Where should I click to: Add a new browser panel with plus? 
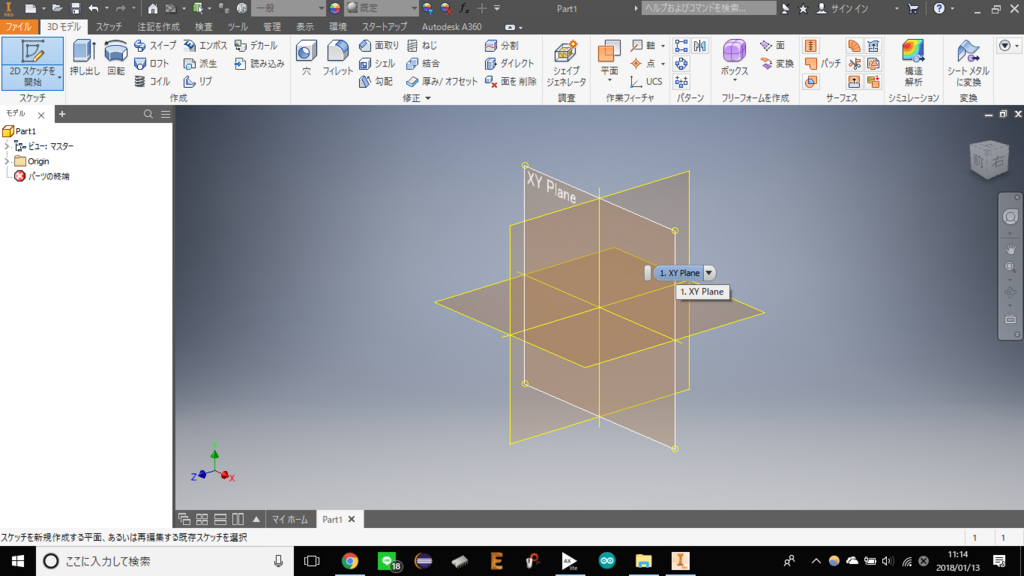62,114
